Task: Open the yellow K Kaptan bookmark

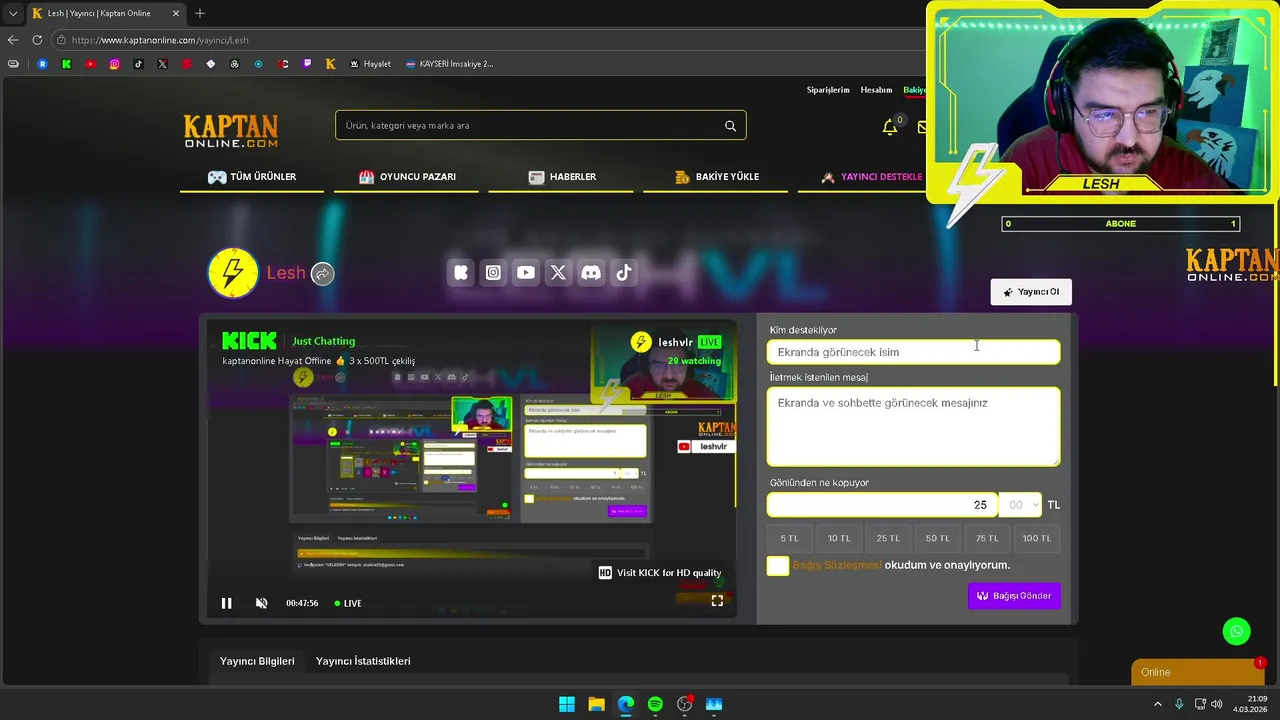Action: [331, 64]
